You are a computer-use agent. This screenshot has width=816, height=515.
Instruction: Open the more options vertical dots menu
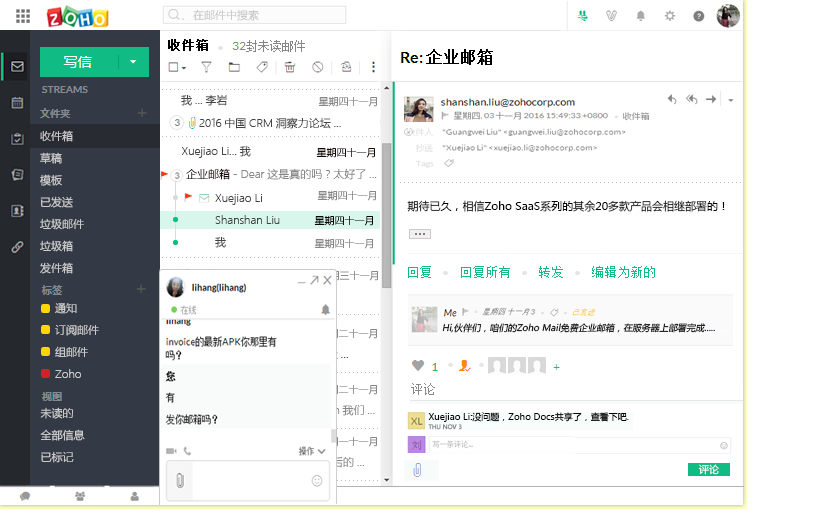click(373, 67)
